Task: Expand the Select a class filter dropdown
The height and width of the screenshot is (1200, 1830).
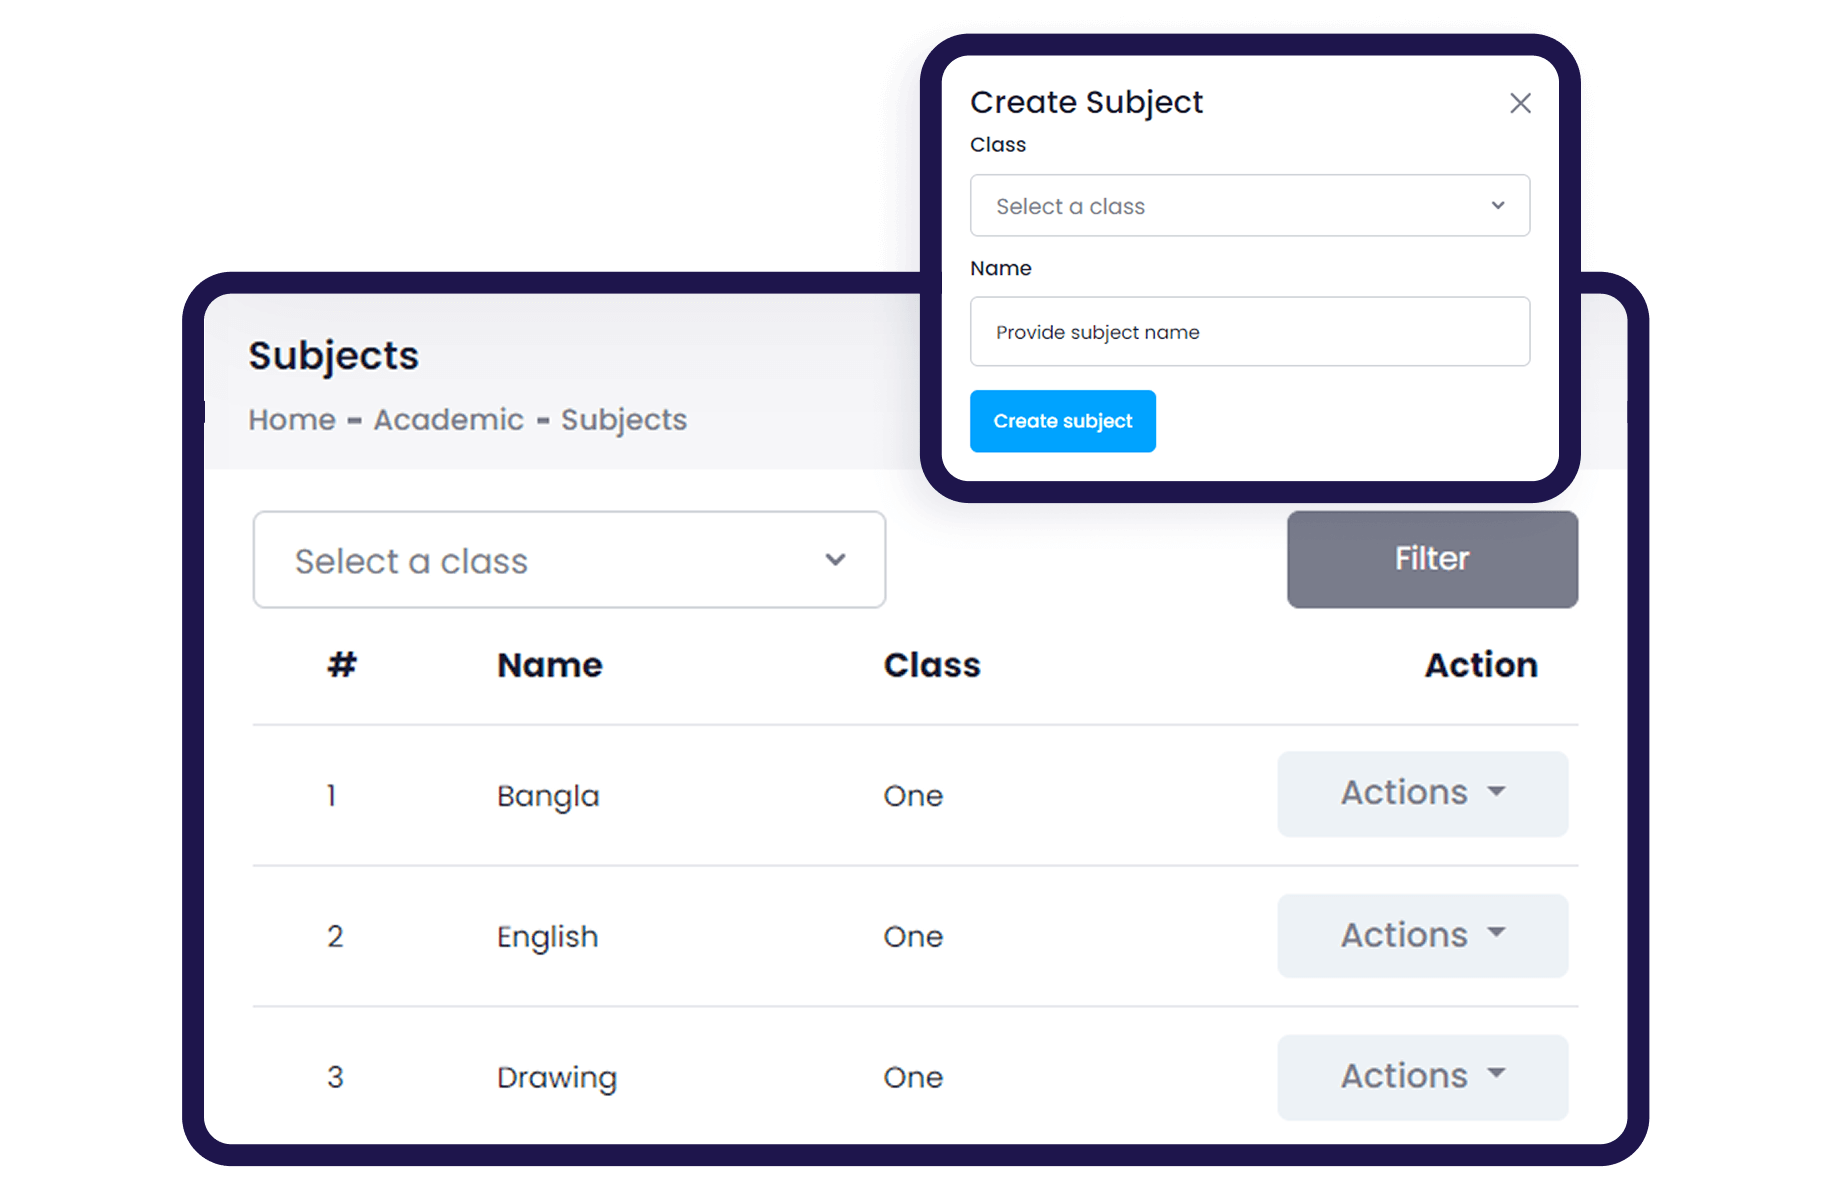Action: [x=568, y=560]
